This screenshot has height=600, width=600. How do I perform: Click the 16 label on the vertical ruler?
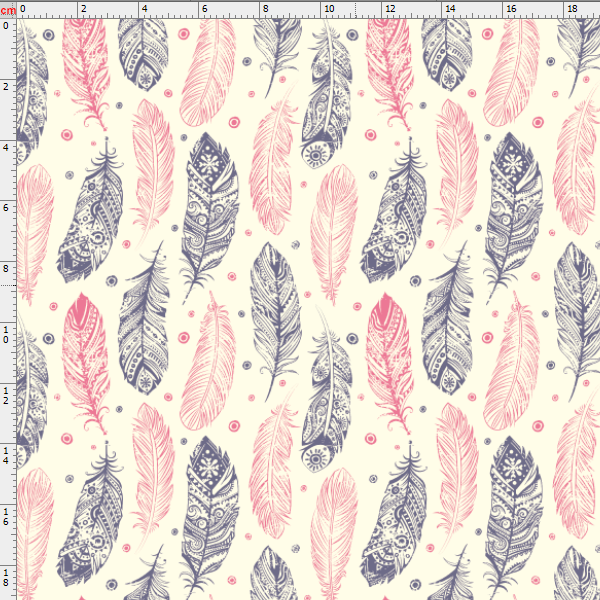[x=5, y=517]
